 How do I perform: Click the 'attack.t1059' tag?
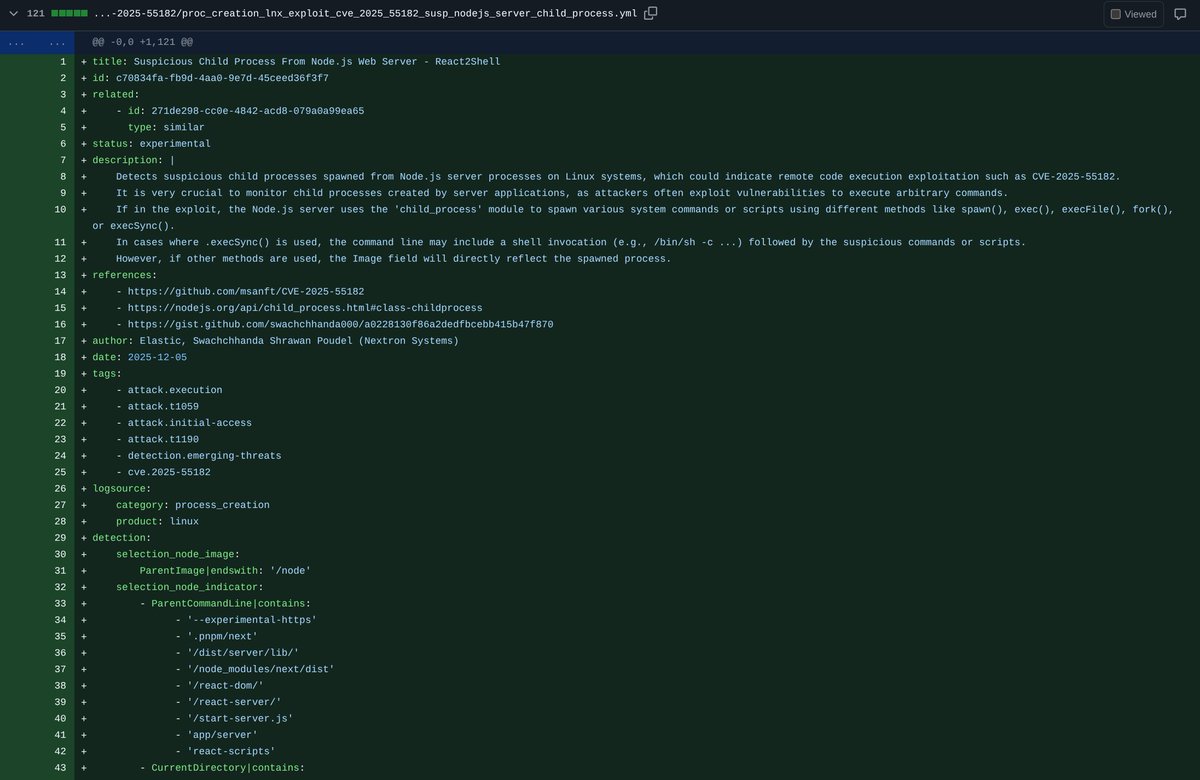(x=163, y=406)
